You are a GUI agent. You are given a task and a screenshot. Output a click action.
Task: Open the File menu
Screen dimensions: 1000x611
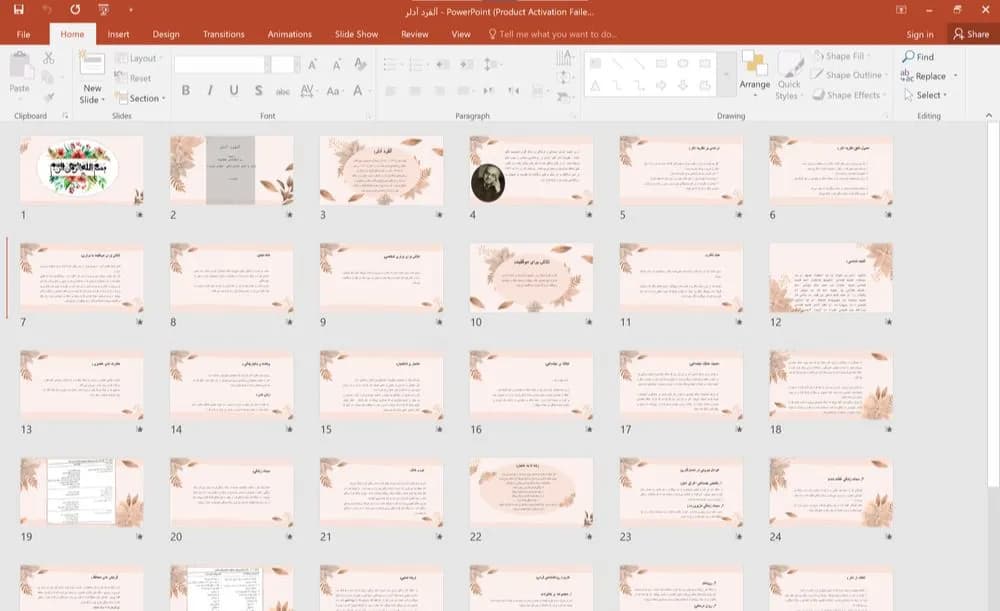pos(24,34)
